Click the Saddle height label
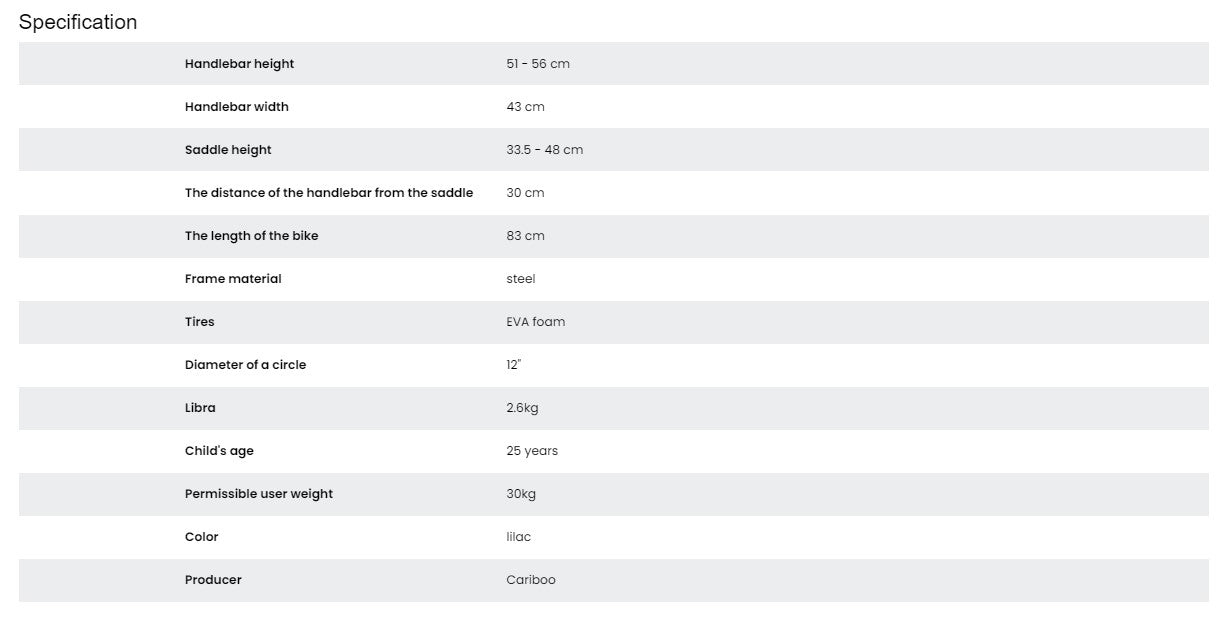 [228, 150]
